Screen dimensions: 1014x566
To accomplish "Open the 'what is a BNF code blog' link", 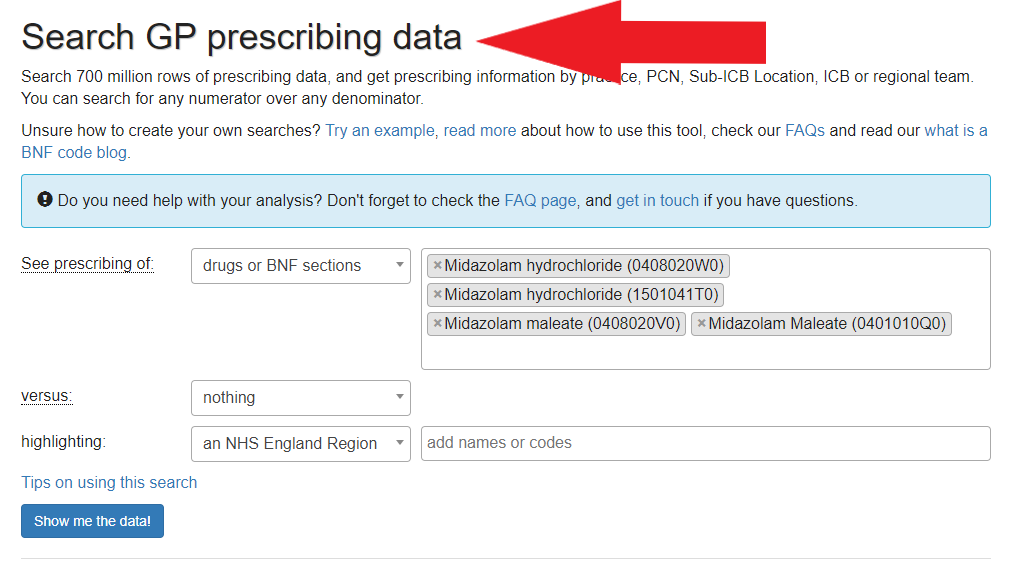I will pos(955,131).
